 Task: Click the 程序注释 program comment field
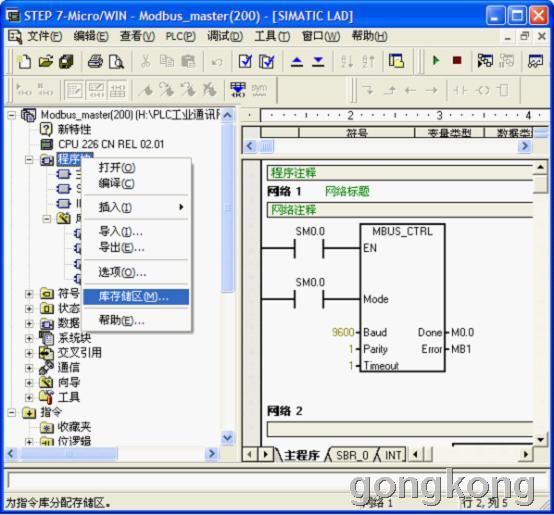(x=400, y=173)
